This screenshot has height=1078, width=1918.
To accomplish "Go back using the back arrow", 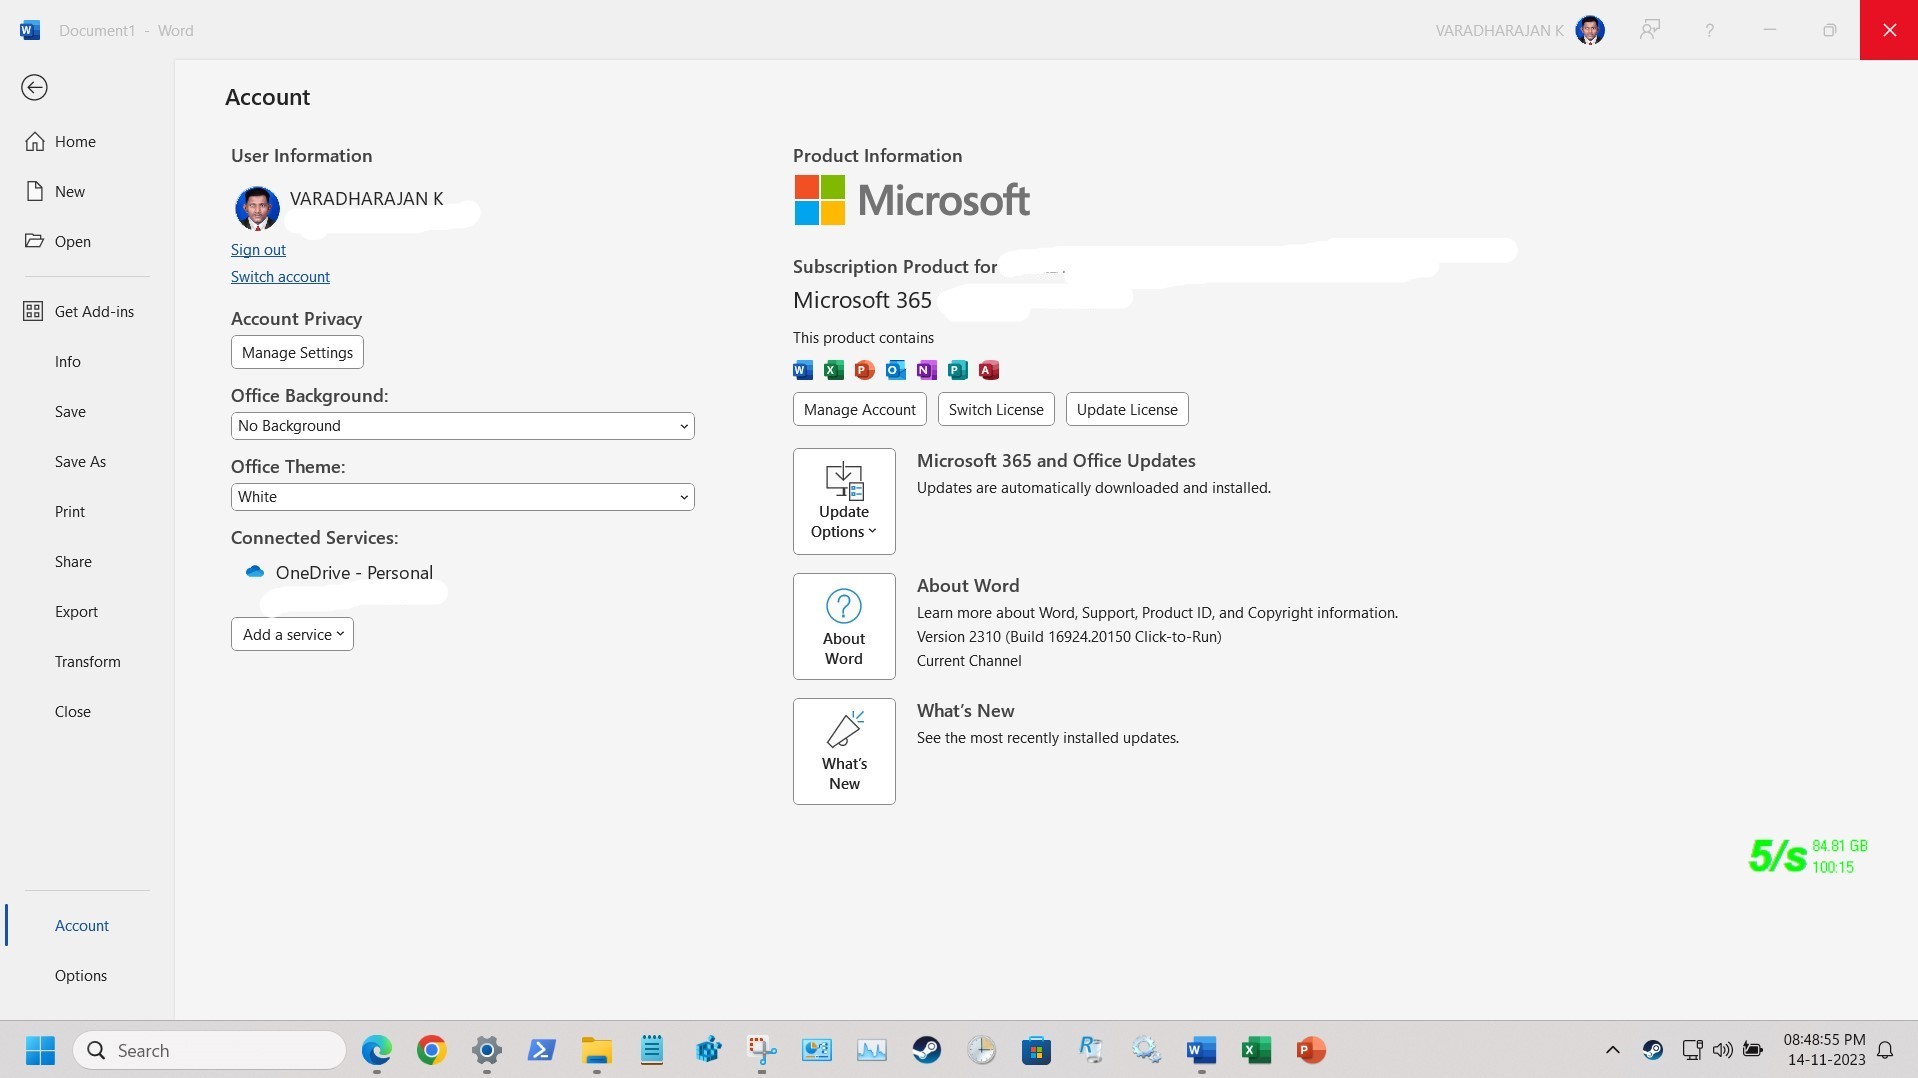I will pos(34,88).
